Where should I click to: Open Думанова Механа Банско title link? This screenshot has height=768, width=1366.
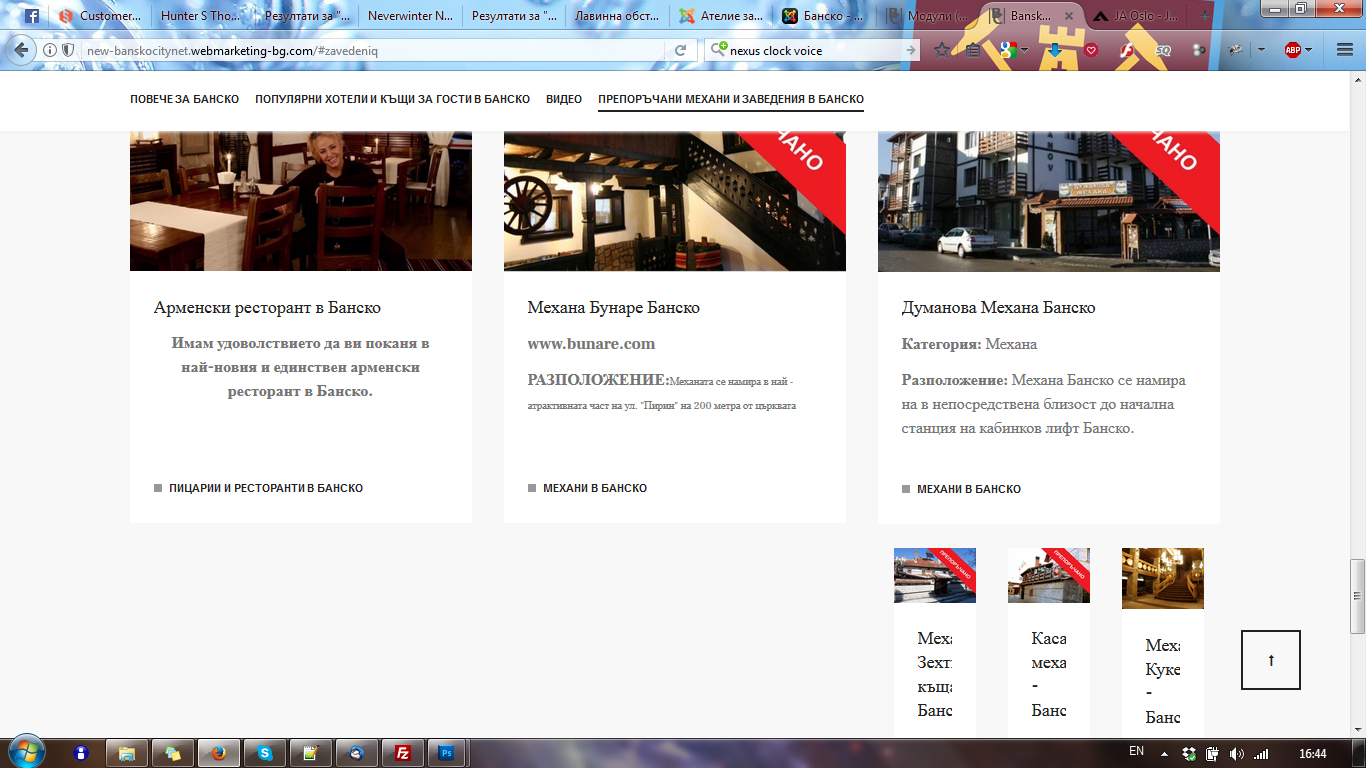pos(998,308)
